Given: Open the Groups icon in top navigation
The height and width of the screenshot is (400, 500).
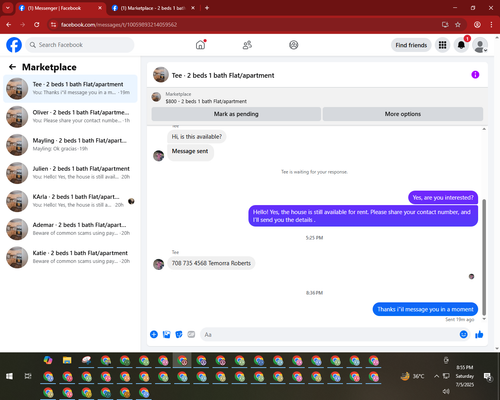Looking at the screenshot, I should [x=294, y=45].
